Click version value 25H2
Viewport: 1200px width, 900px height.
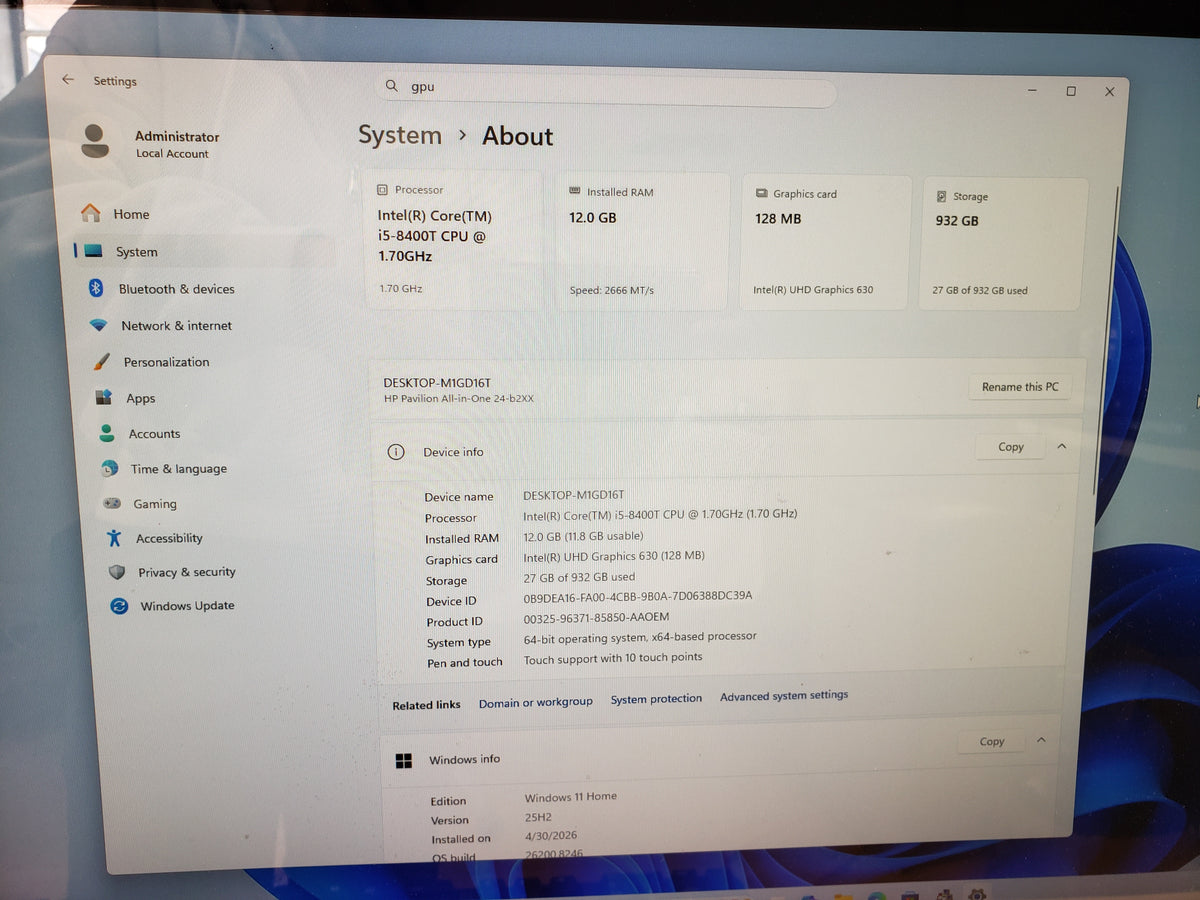pyautogui.click(x=540, y=816)
